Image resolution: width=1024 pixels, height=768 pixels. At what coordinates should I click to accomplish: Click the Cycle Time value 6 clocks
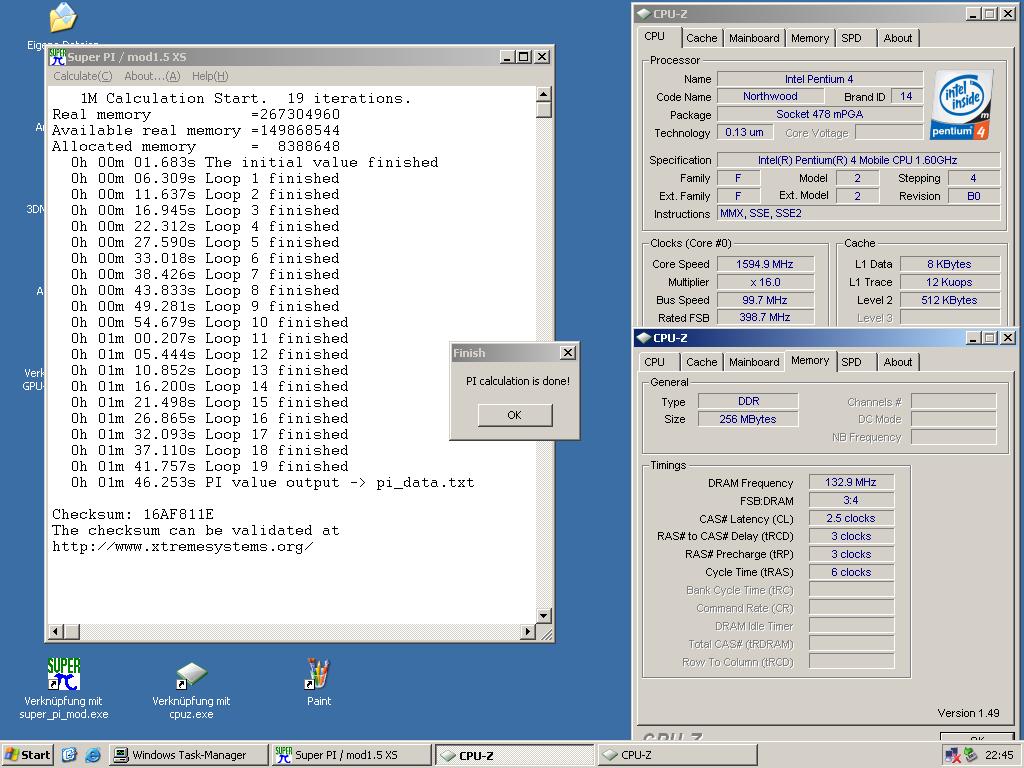[x=851, y=572]
